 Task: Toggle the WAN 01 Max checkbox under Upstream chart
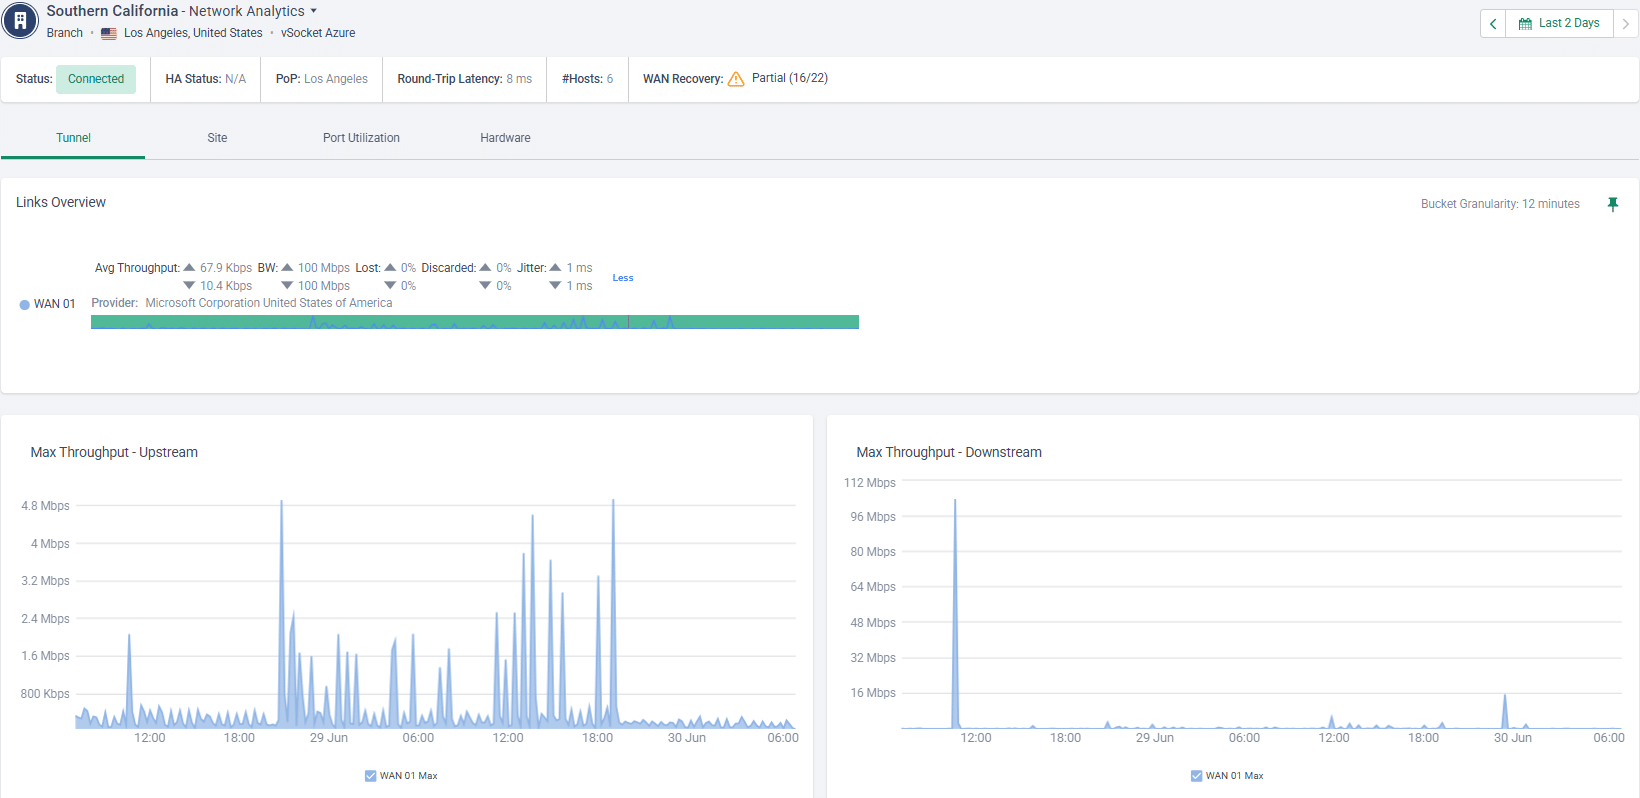click(371, 776)
